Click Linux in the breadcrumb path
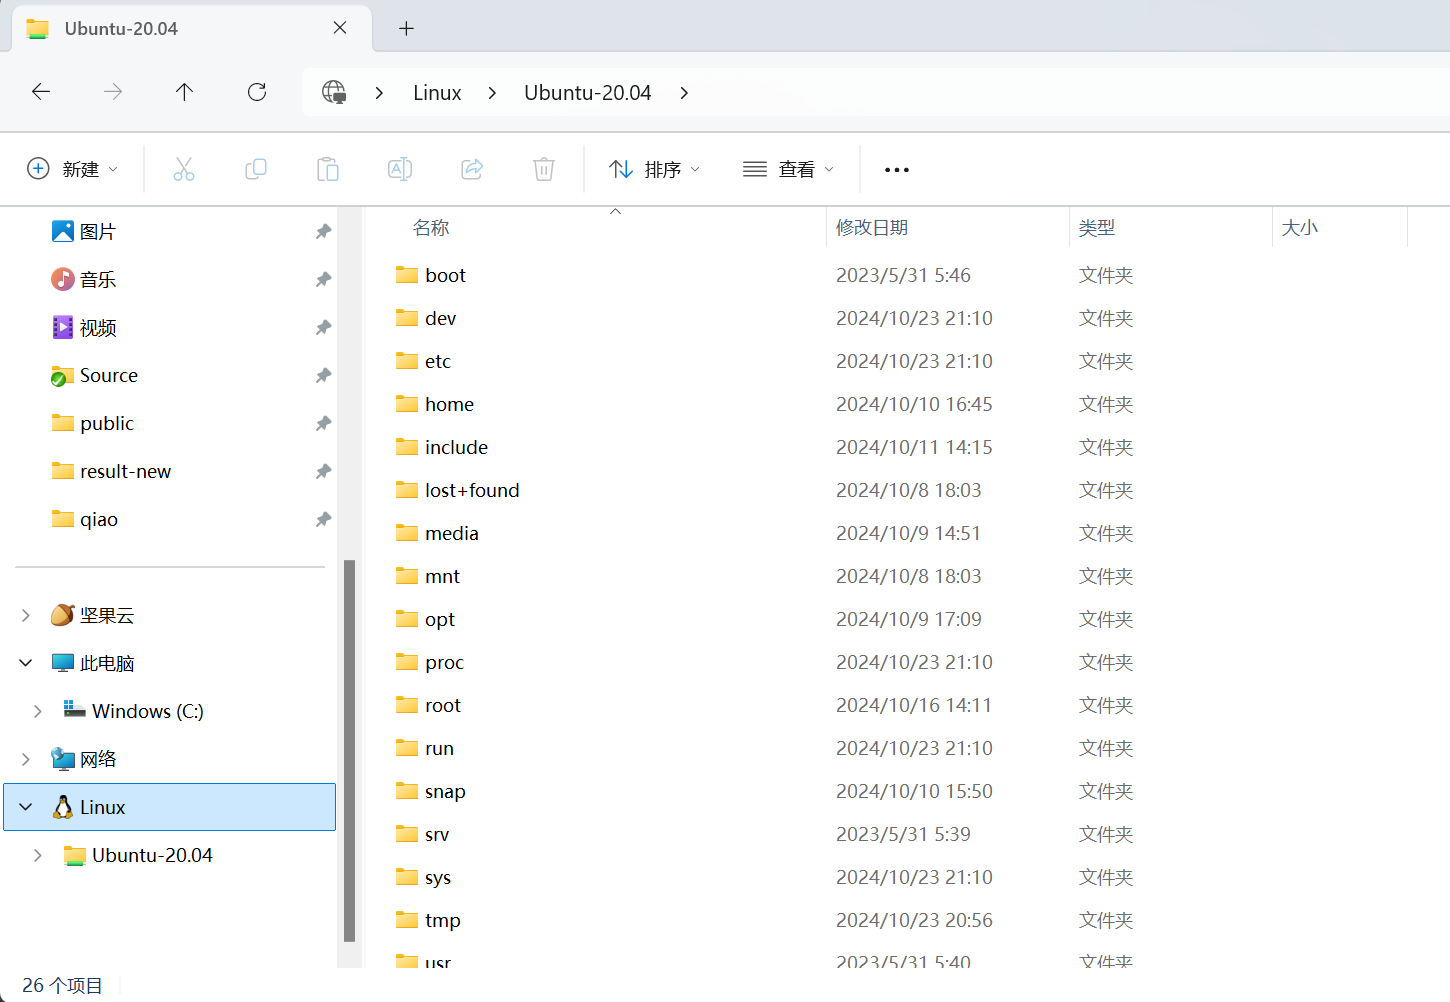This screenshot has height=1002, width=1450. [x=436, y=92]
